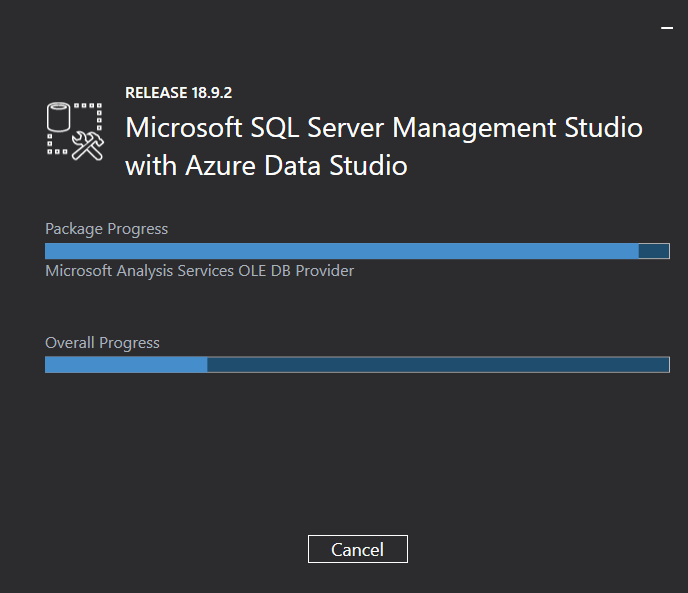Click the Overall Progress label
Screen dimensions: 688x593
coord(102,343)
